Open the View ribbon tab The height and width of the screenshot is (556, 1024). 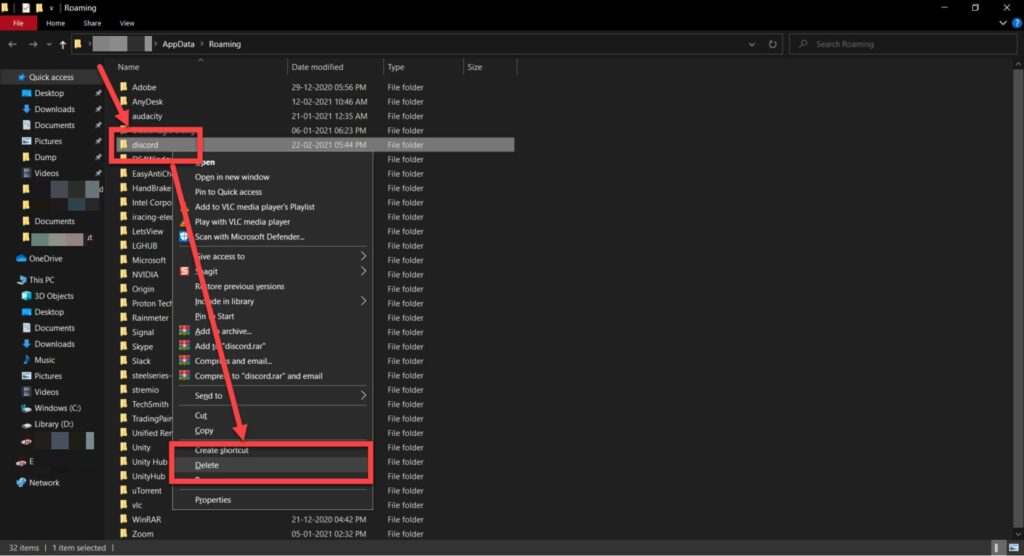[x=127, y=23]
